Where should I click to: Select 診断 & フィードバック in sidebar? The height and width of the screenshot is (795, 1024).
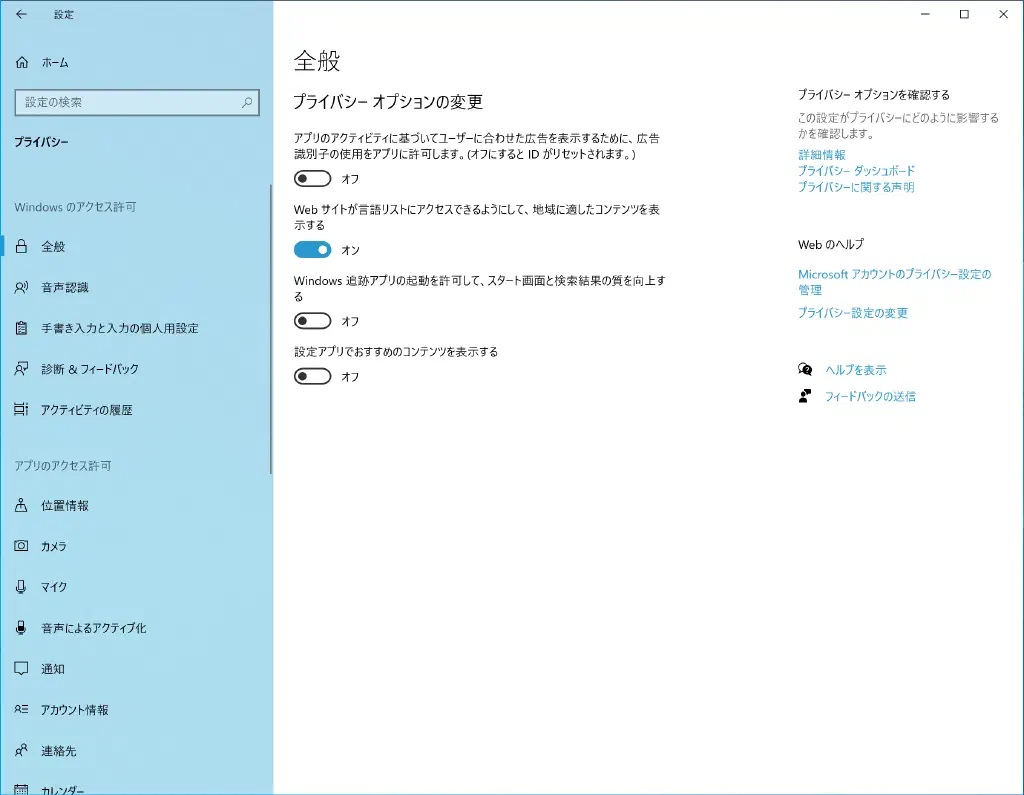[90, 369]
